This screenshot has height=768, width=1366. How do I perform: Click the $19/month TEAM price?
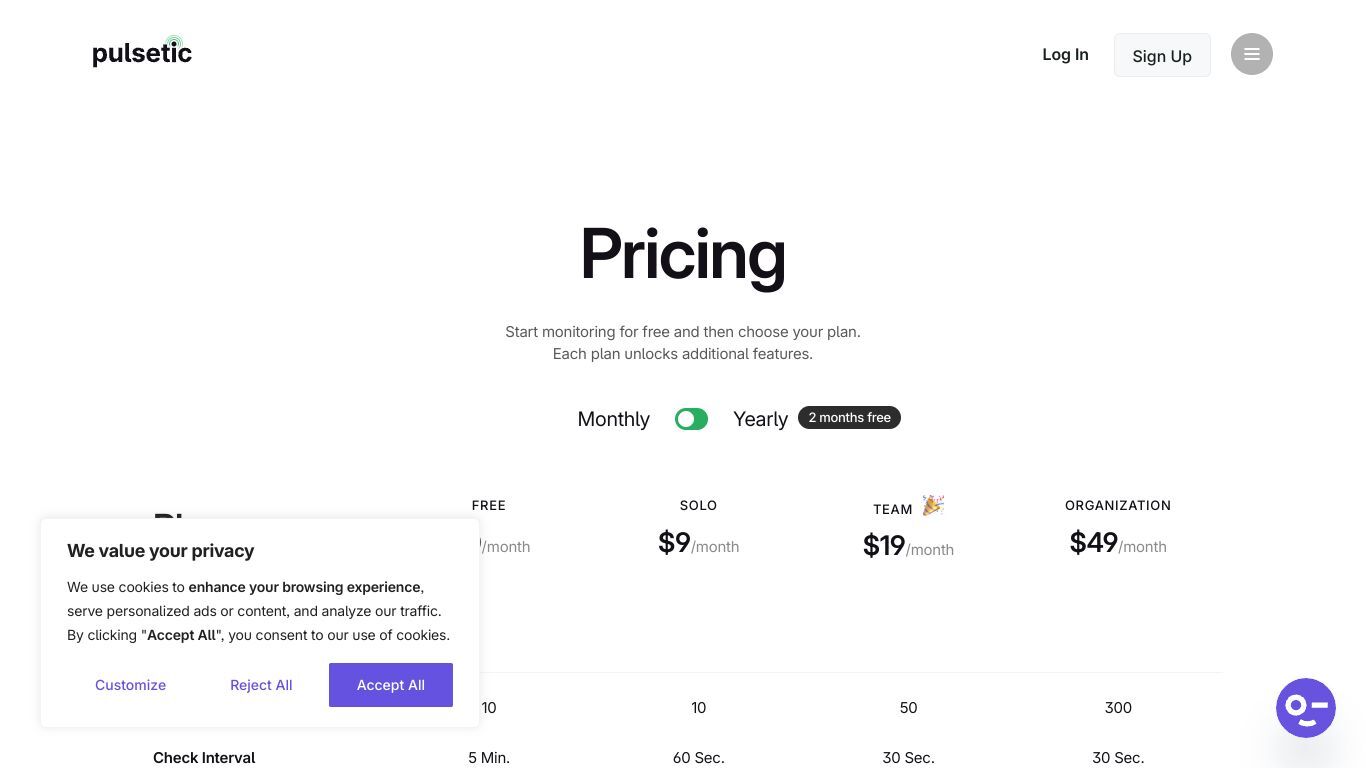pyautogui.click(x=908, y=546)
